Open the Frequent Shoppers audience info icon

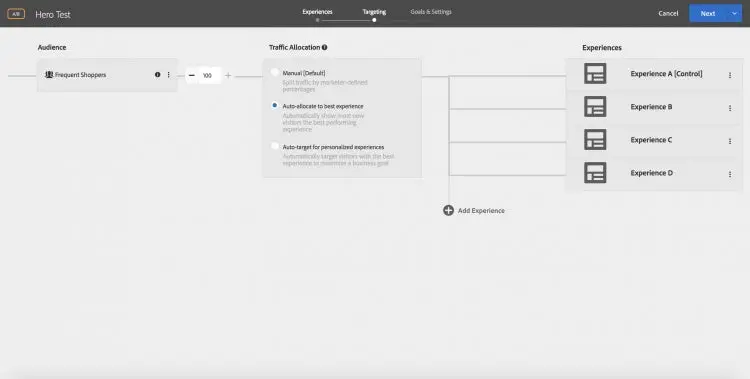[x=157, y=75]
